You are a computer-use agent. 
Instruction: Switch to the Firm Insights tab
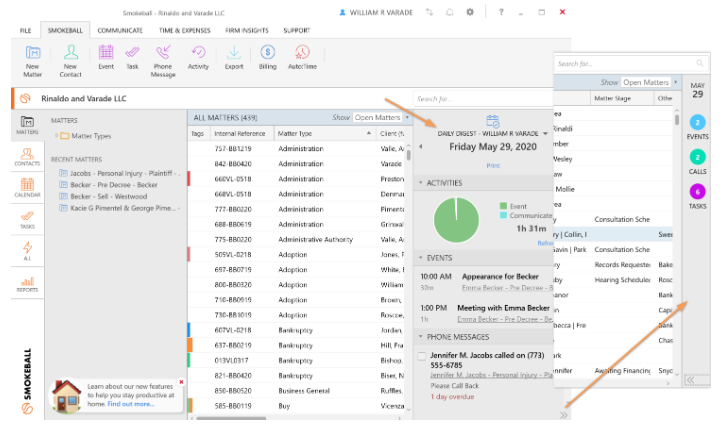click(x=247, y=30)
